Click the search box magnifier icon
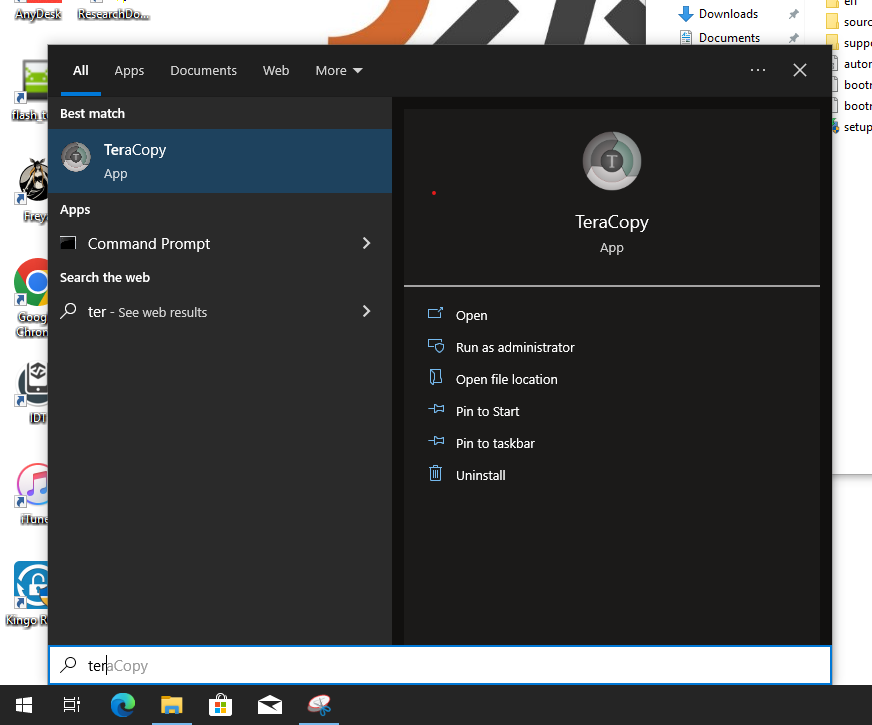Viewport: 872px width, 725px height. tap(68, 664)
